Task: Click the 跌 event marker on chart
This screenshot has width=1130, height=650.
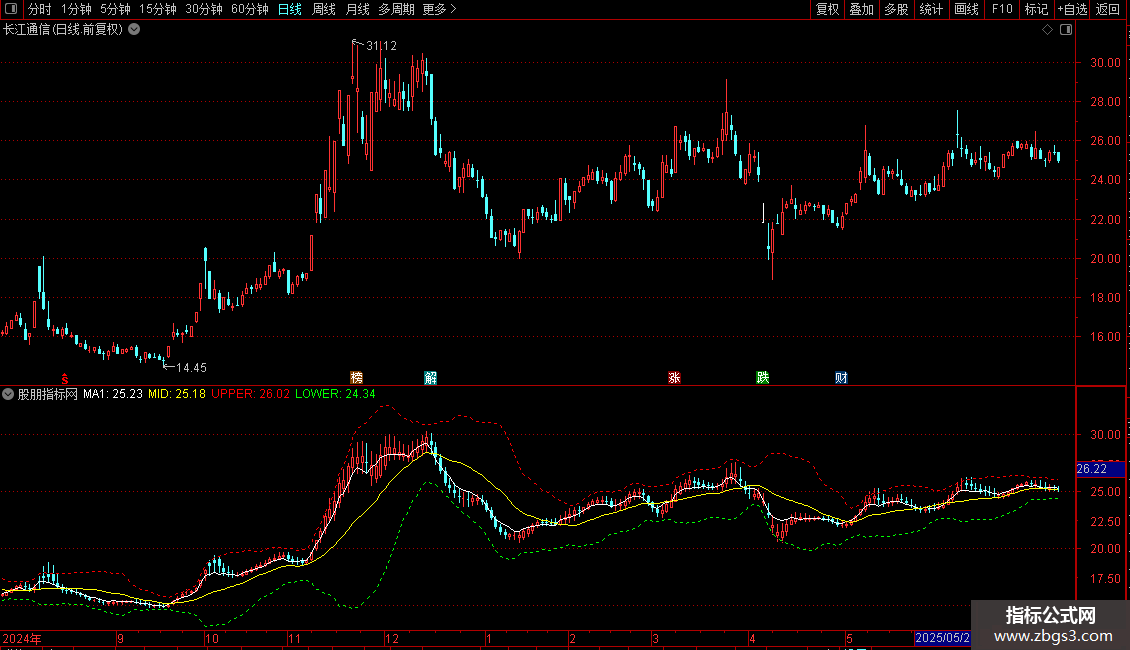Action: tap(762, 378)
